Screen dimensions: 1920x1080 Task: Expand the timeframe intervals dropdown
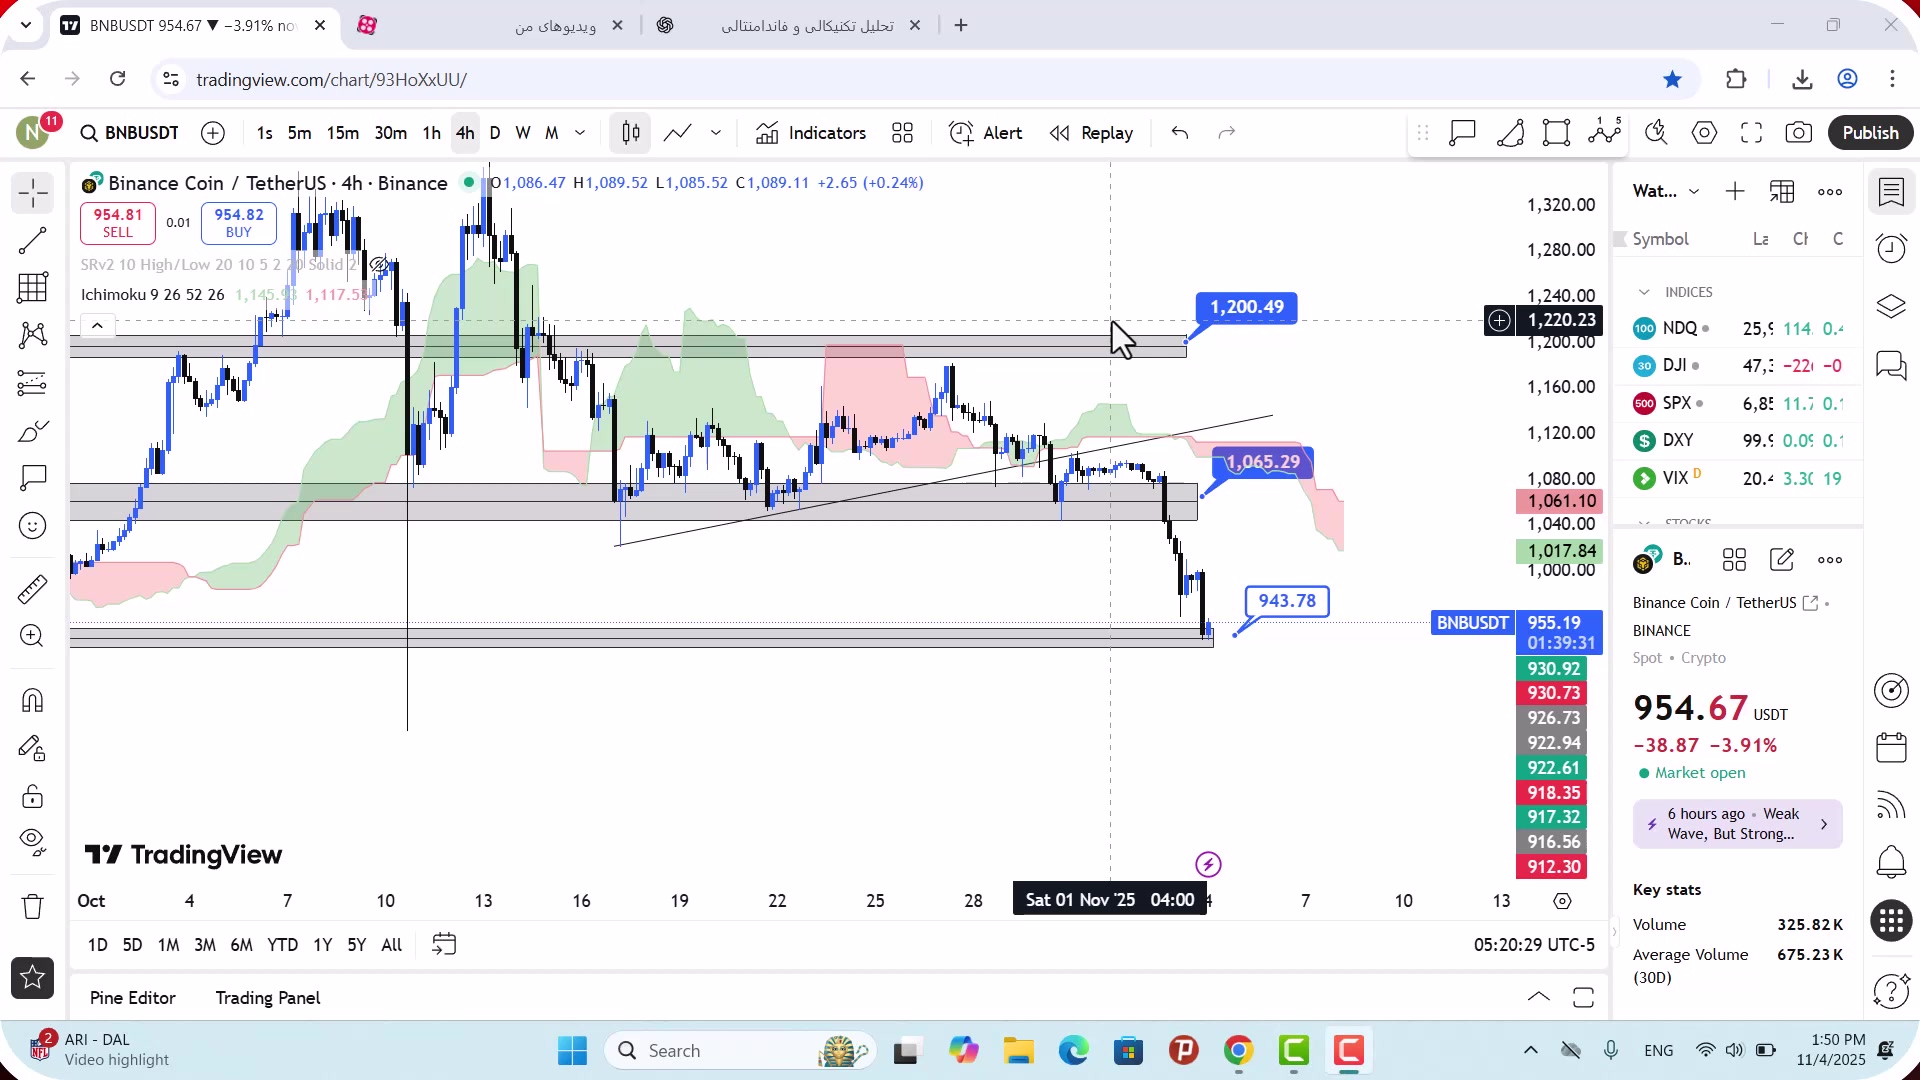click(580, 133)
